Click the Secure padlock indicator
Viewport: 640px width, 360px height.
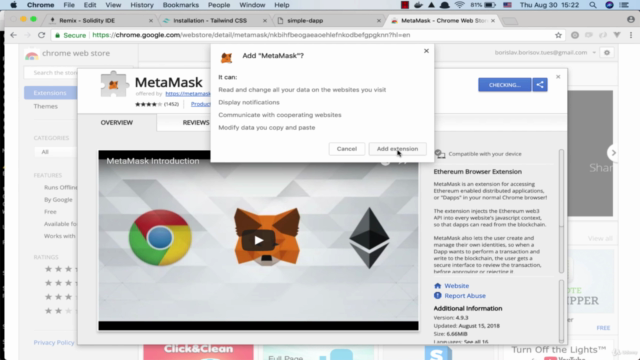[70, 35]
